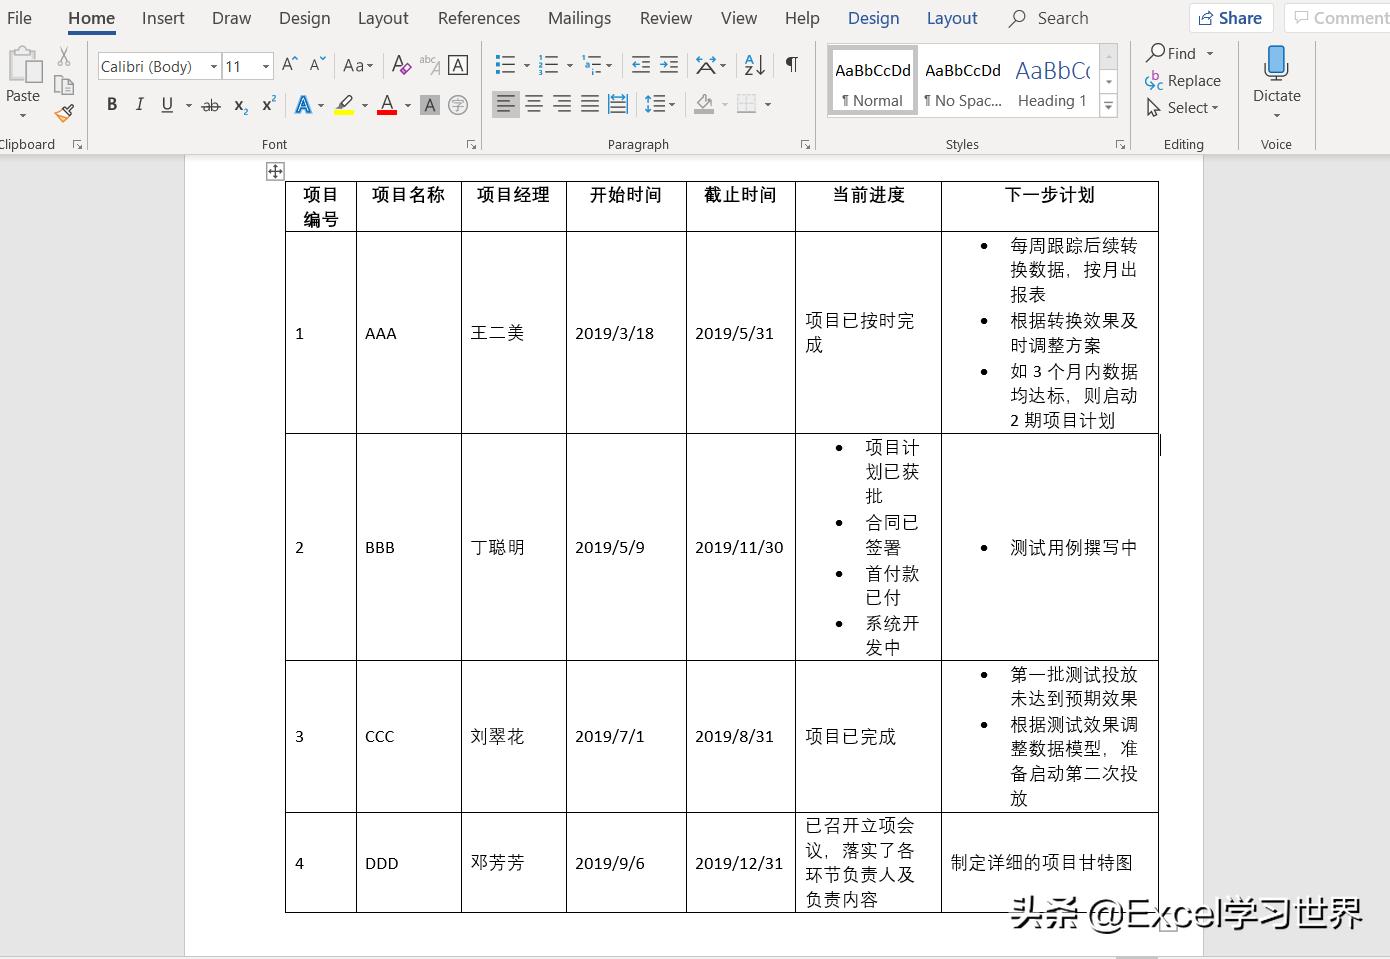Select center text alignment
The width and height of the screenshot is (1390, 959).
click(535, 104)
